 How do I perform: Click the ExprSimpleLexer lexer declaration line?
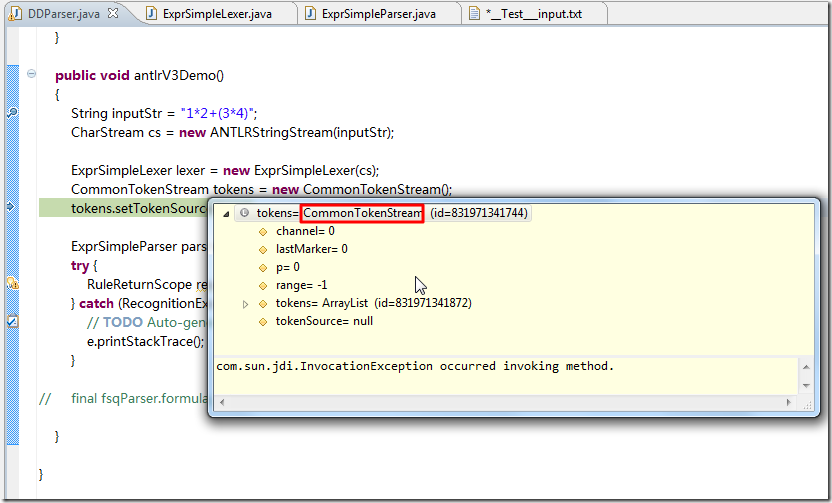pyautogui.click(x=225, y=170)
